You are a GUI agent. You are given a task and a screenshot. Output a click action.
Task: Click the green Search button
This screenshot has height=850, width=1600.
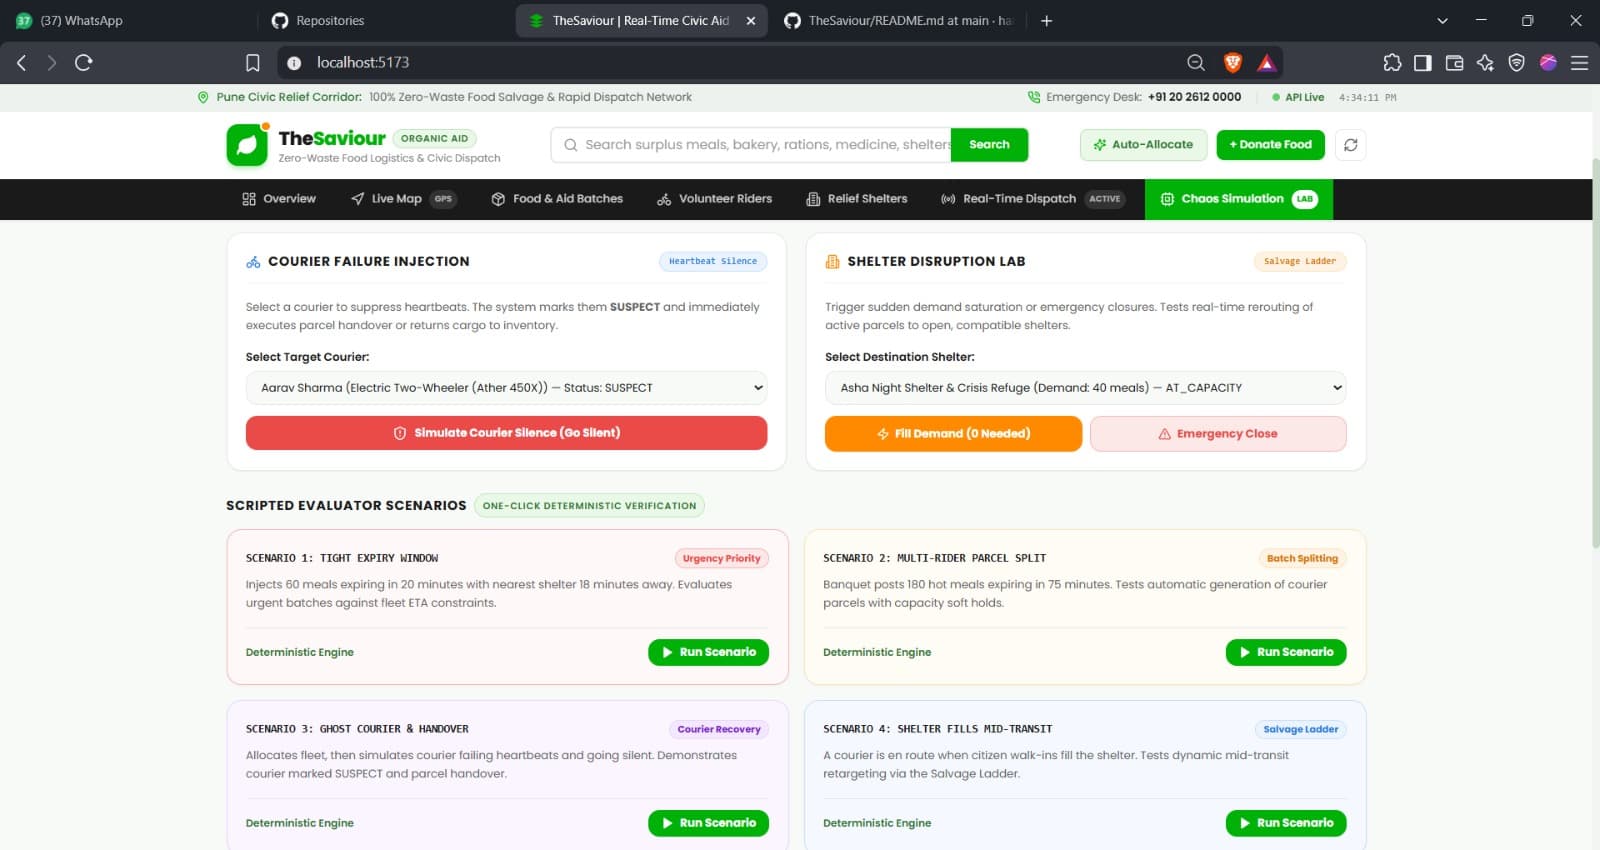click(x=989, y=145)
